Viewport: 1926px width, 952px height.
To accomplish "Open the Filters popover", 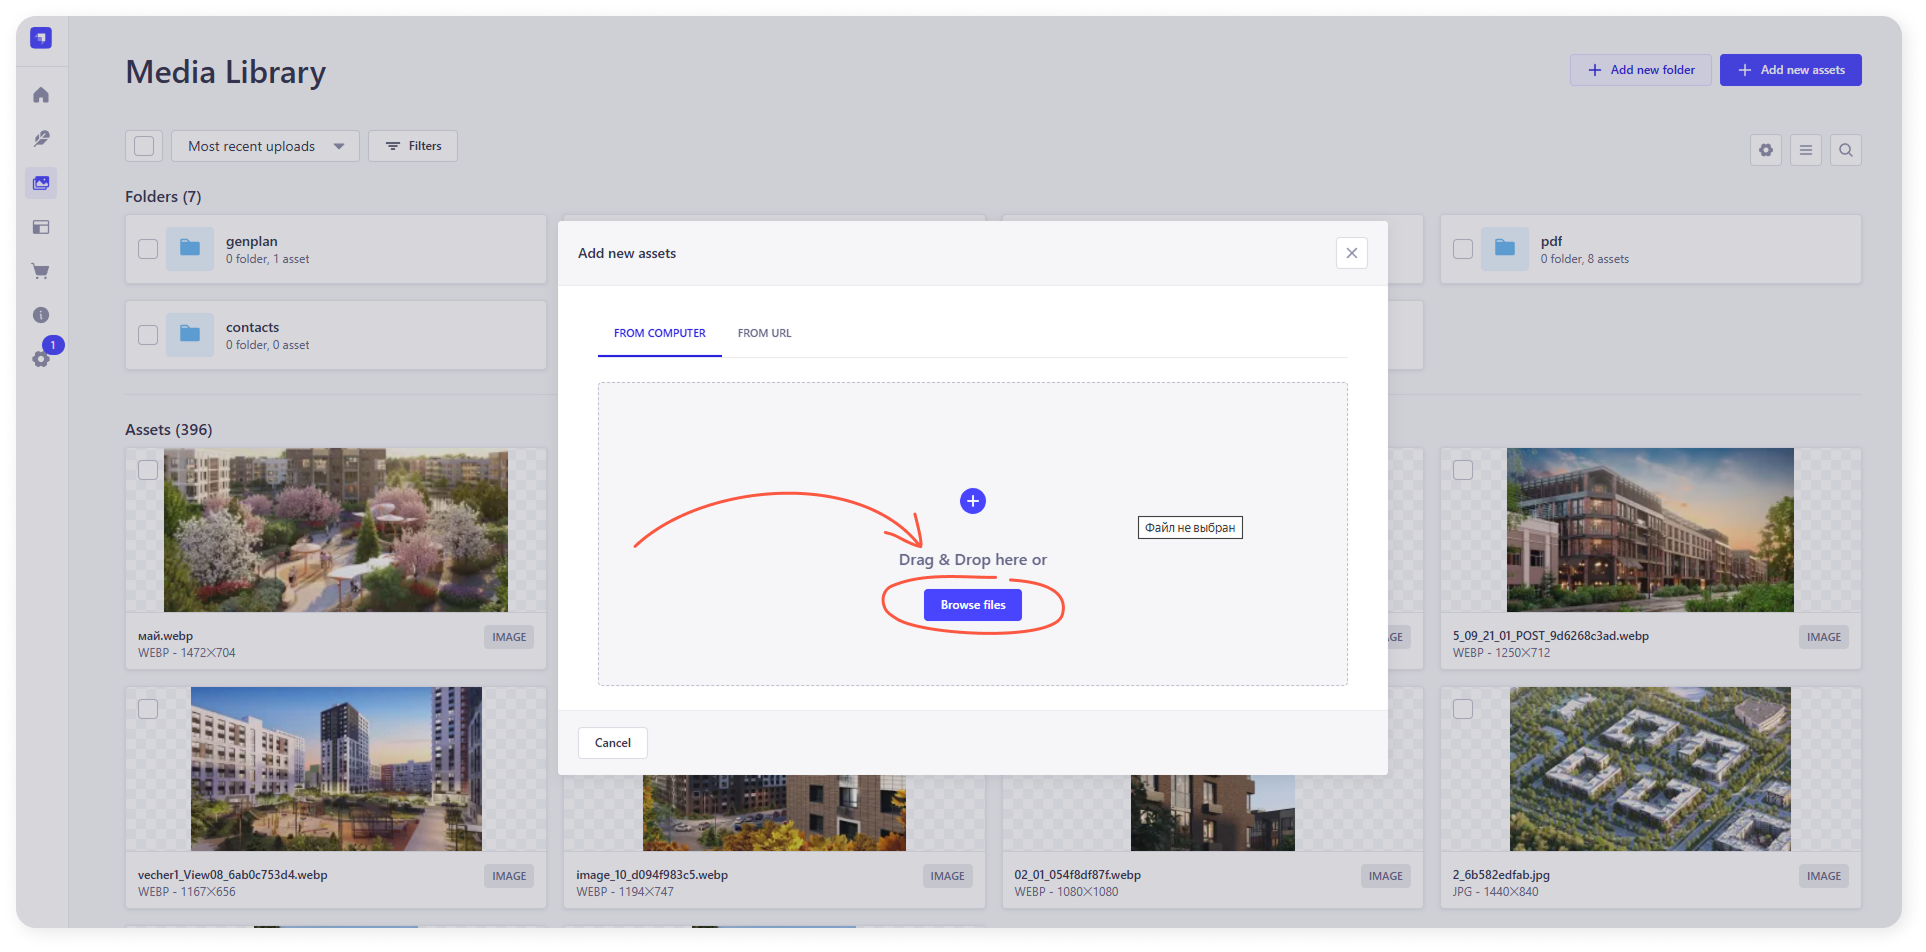I will click(413, 146).
